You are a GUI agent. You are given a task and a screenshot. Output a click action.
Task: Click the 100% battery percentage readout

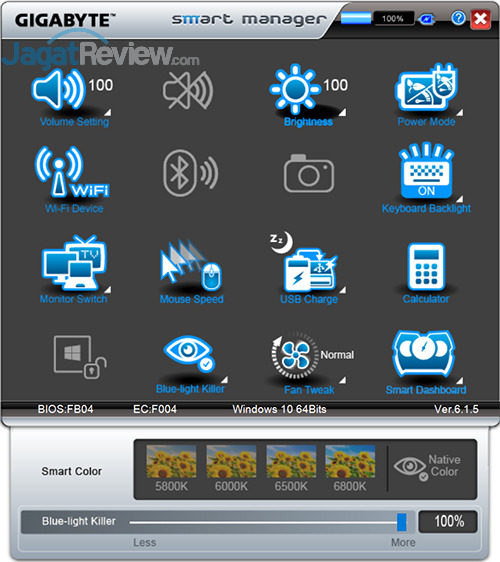point(393,18)
